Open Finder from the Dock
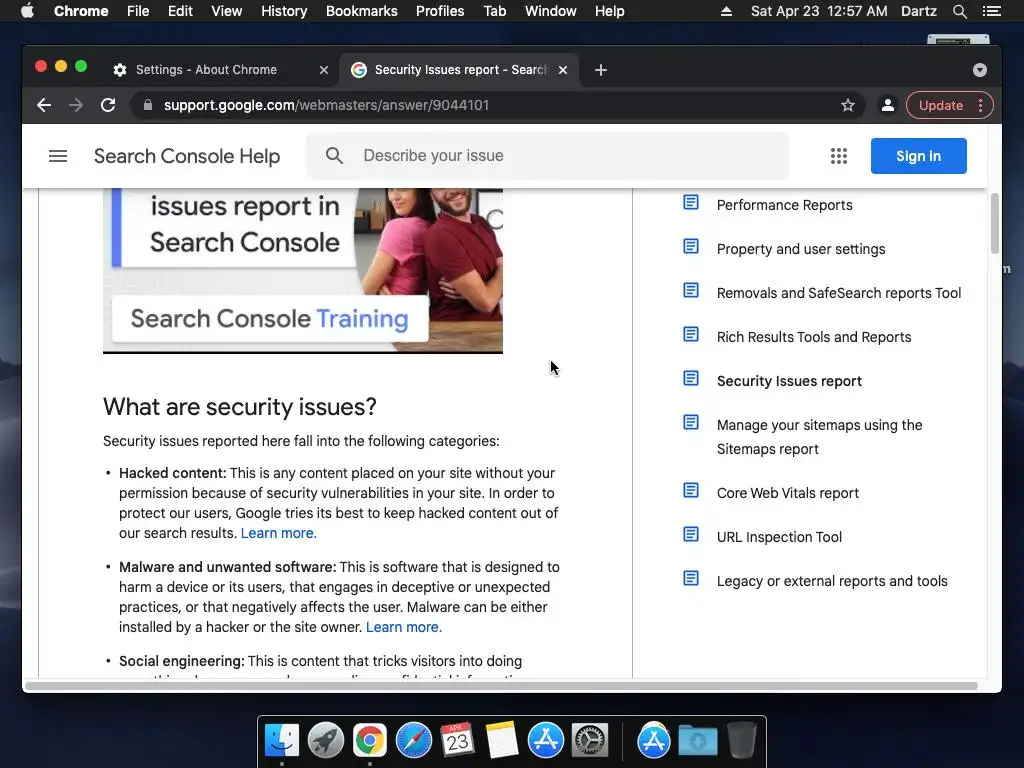1024x768 pixels. (282, 741)
